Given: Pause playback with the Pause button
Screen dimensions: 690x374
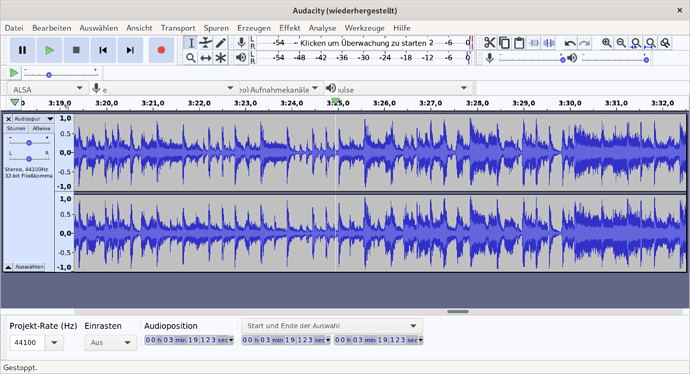Looking at the screenshot, I should 22,50.
